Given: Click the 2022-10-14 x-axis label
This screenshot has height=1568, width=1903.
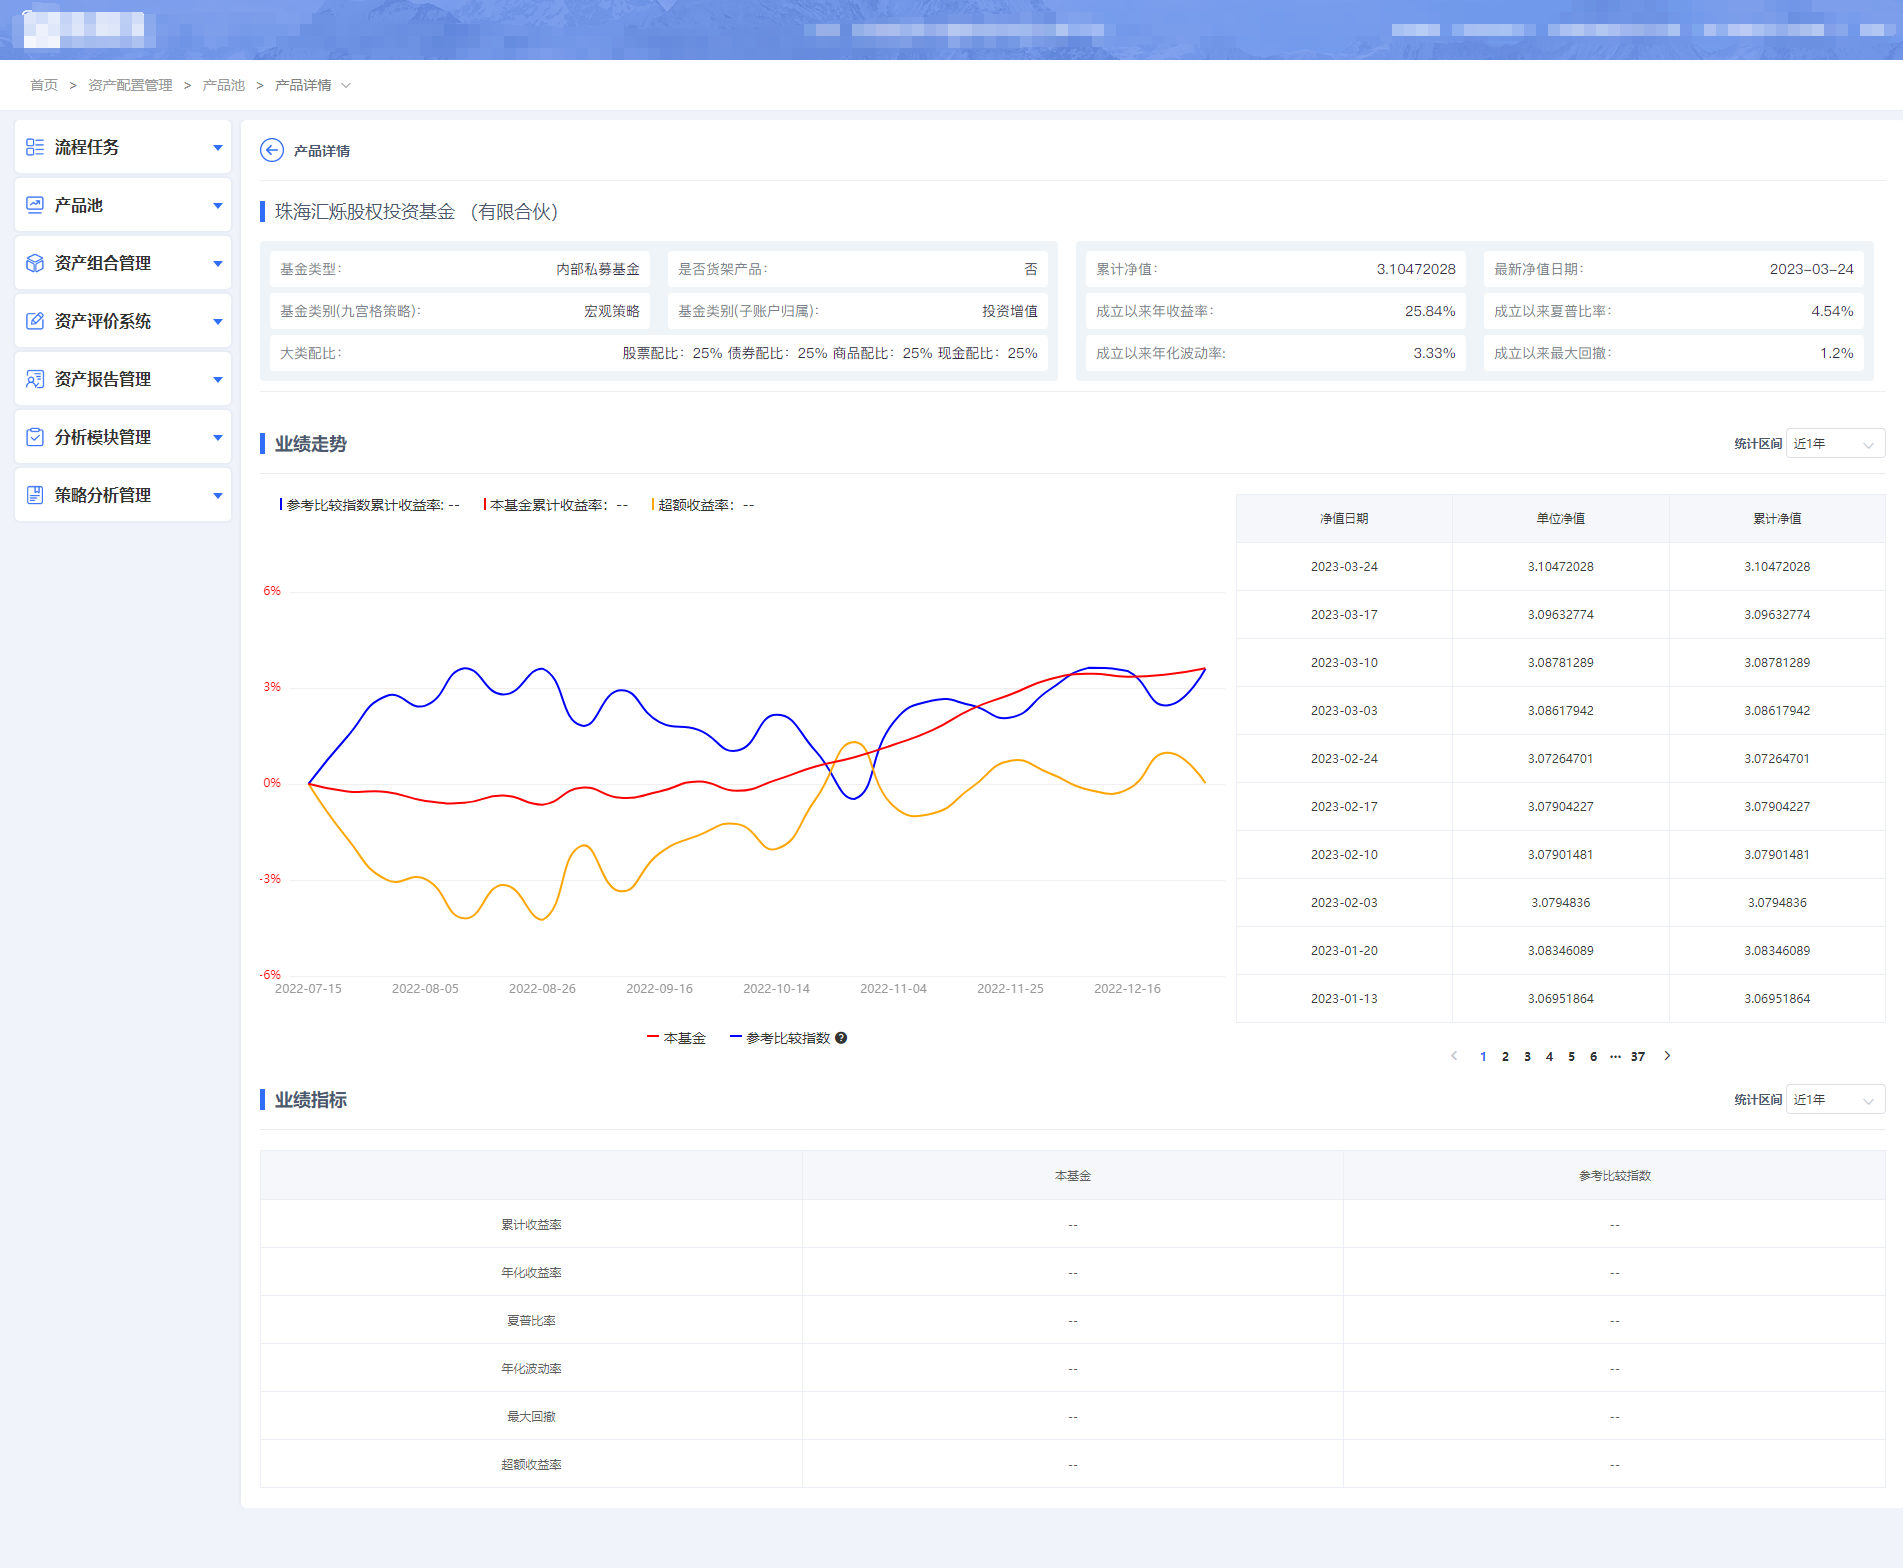Looking at the screenshot, I should pyautogui.click(x=776, y=989).
